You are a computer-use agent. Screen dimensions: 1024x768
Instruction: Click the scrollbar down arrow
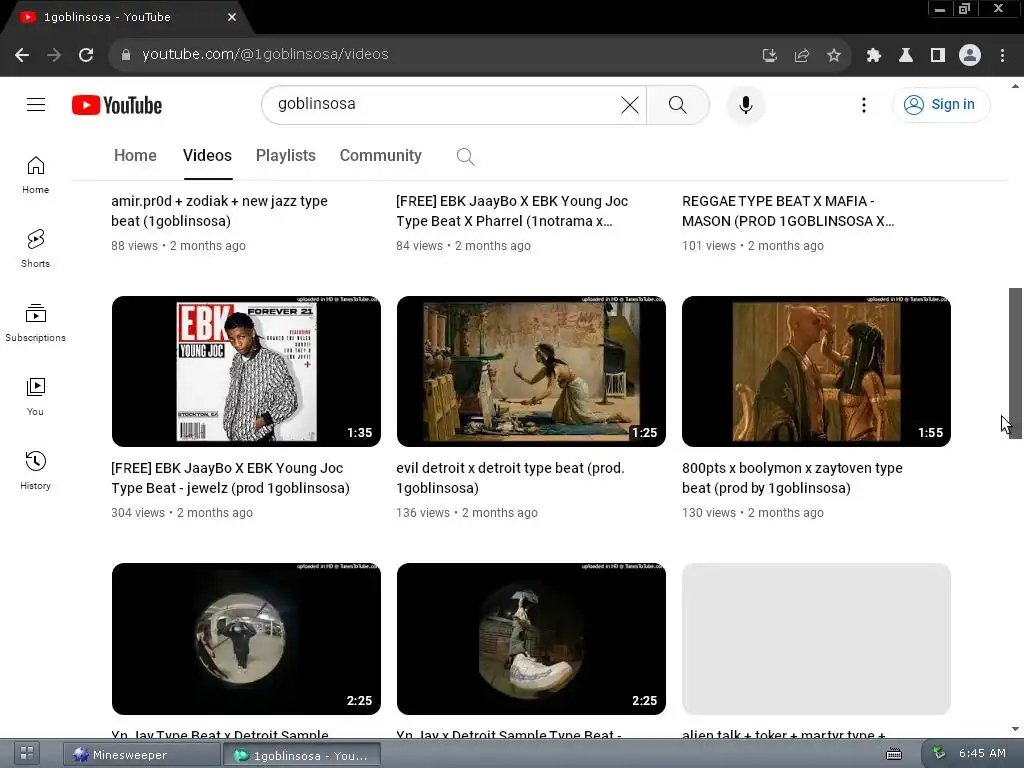click(1015, 729)
